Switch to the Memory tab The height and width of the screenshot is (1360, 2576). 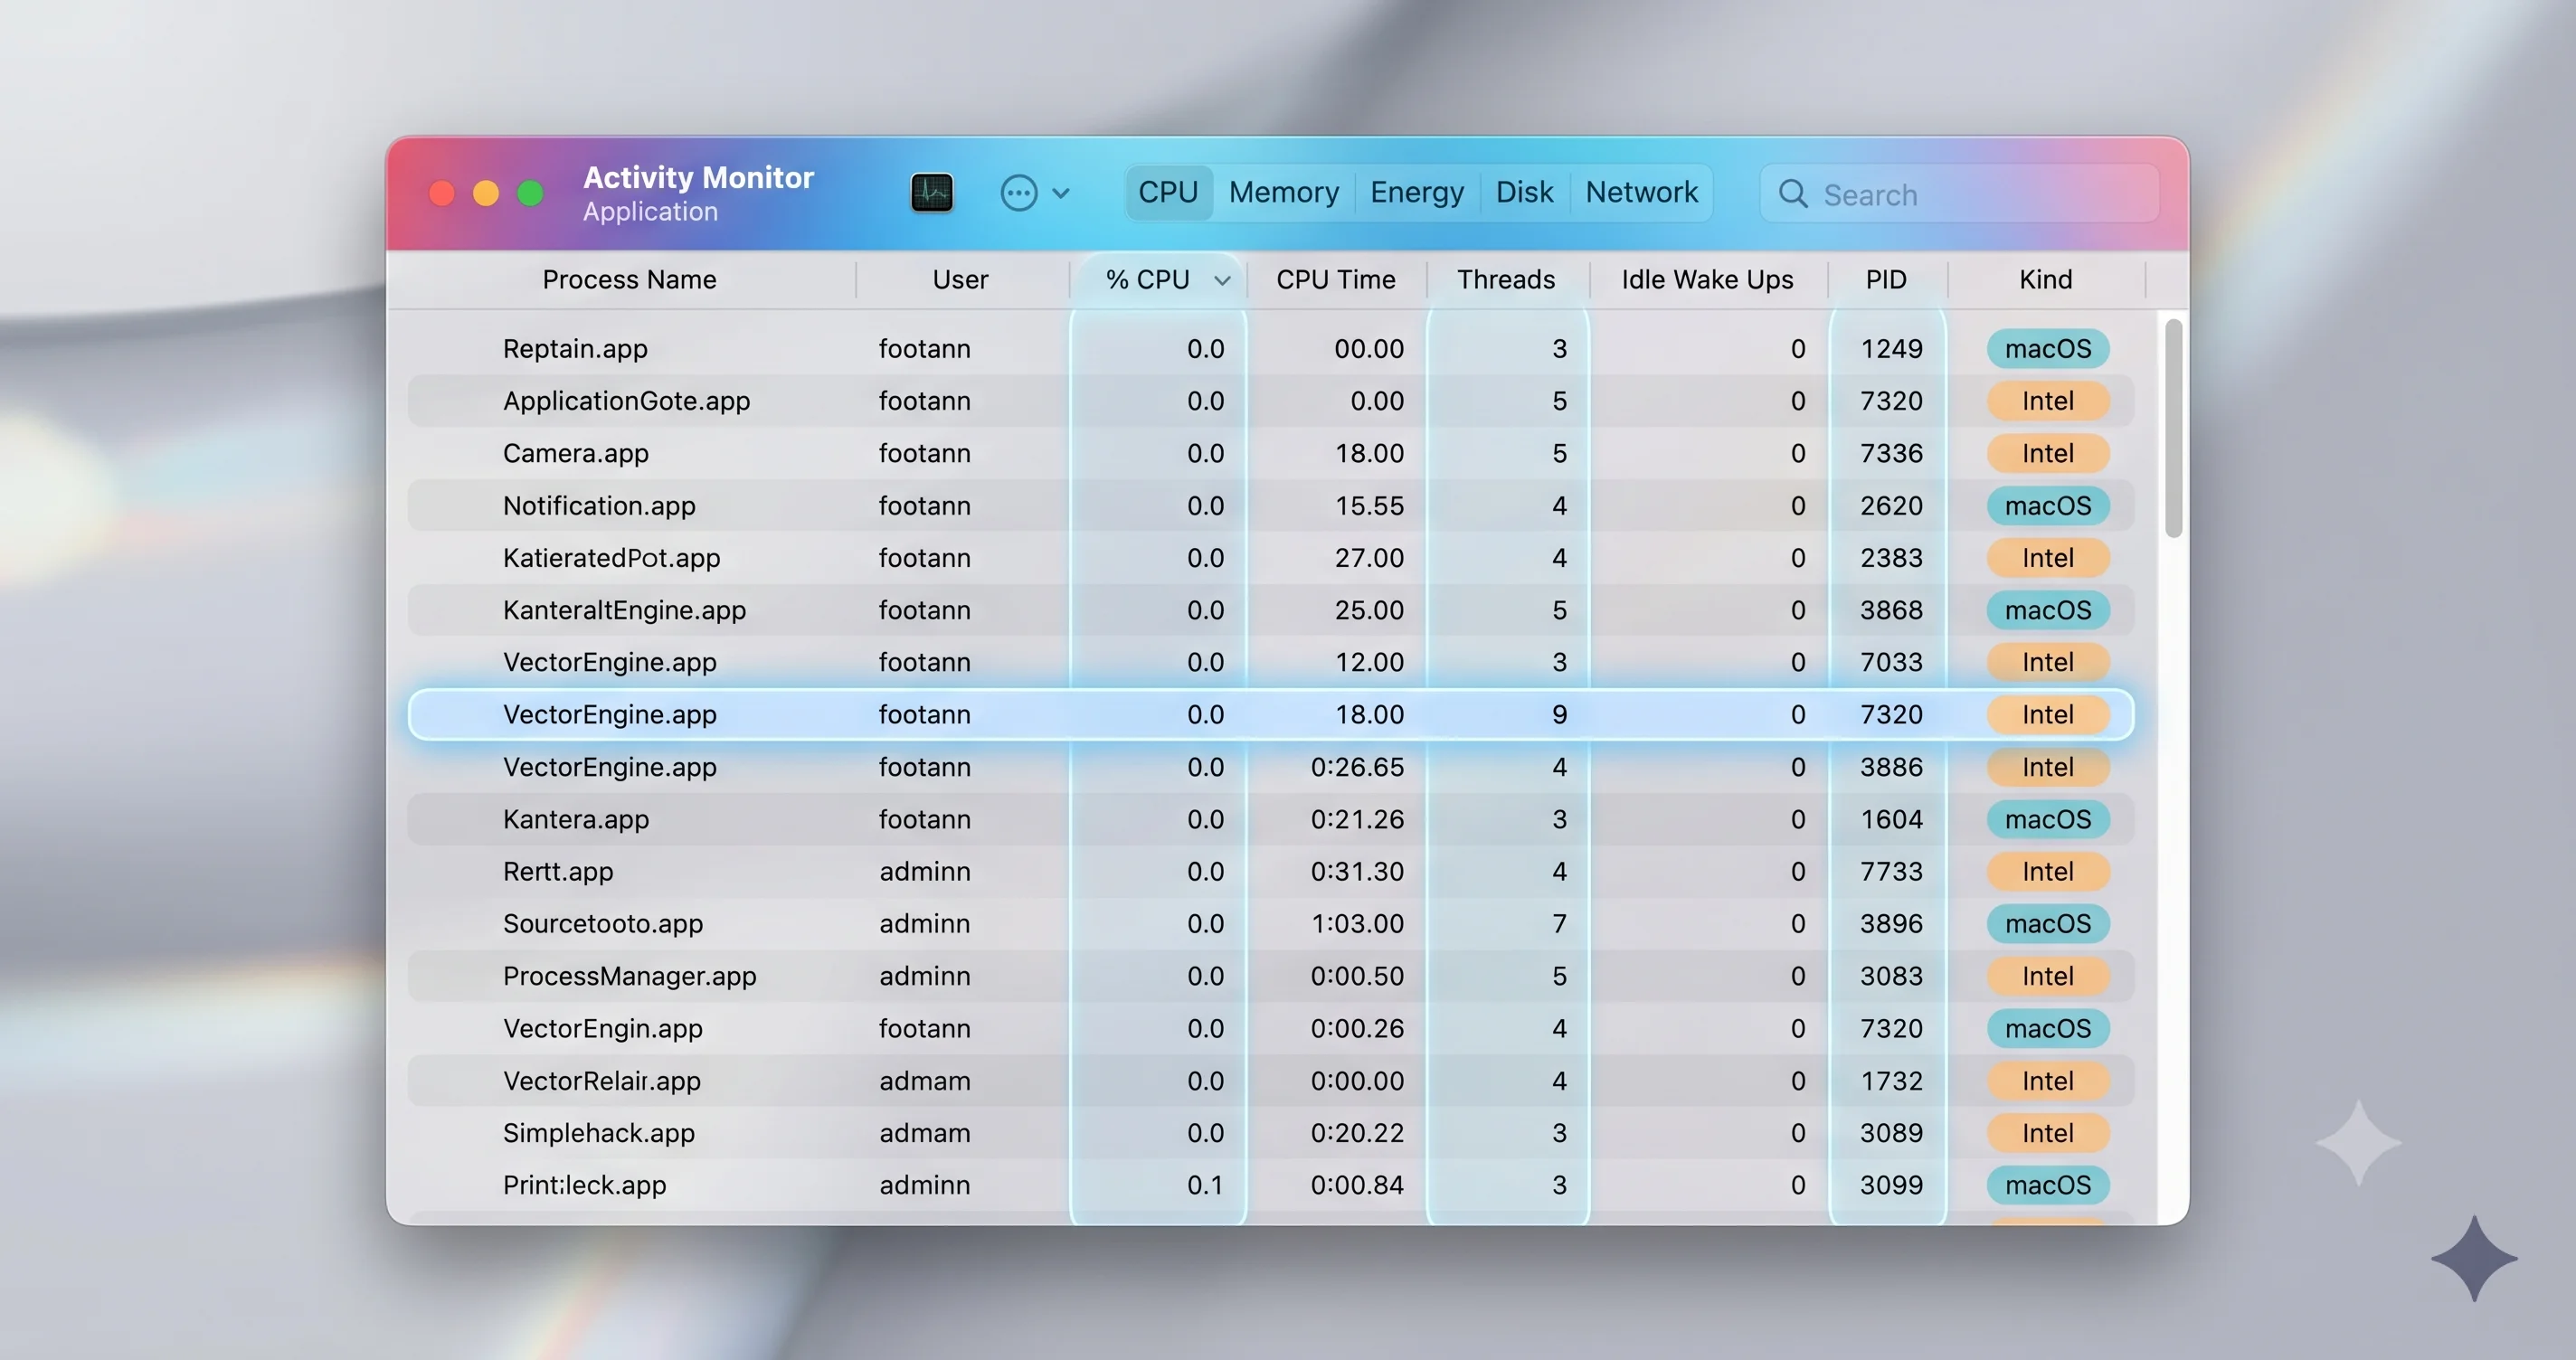click(1284, 192)
